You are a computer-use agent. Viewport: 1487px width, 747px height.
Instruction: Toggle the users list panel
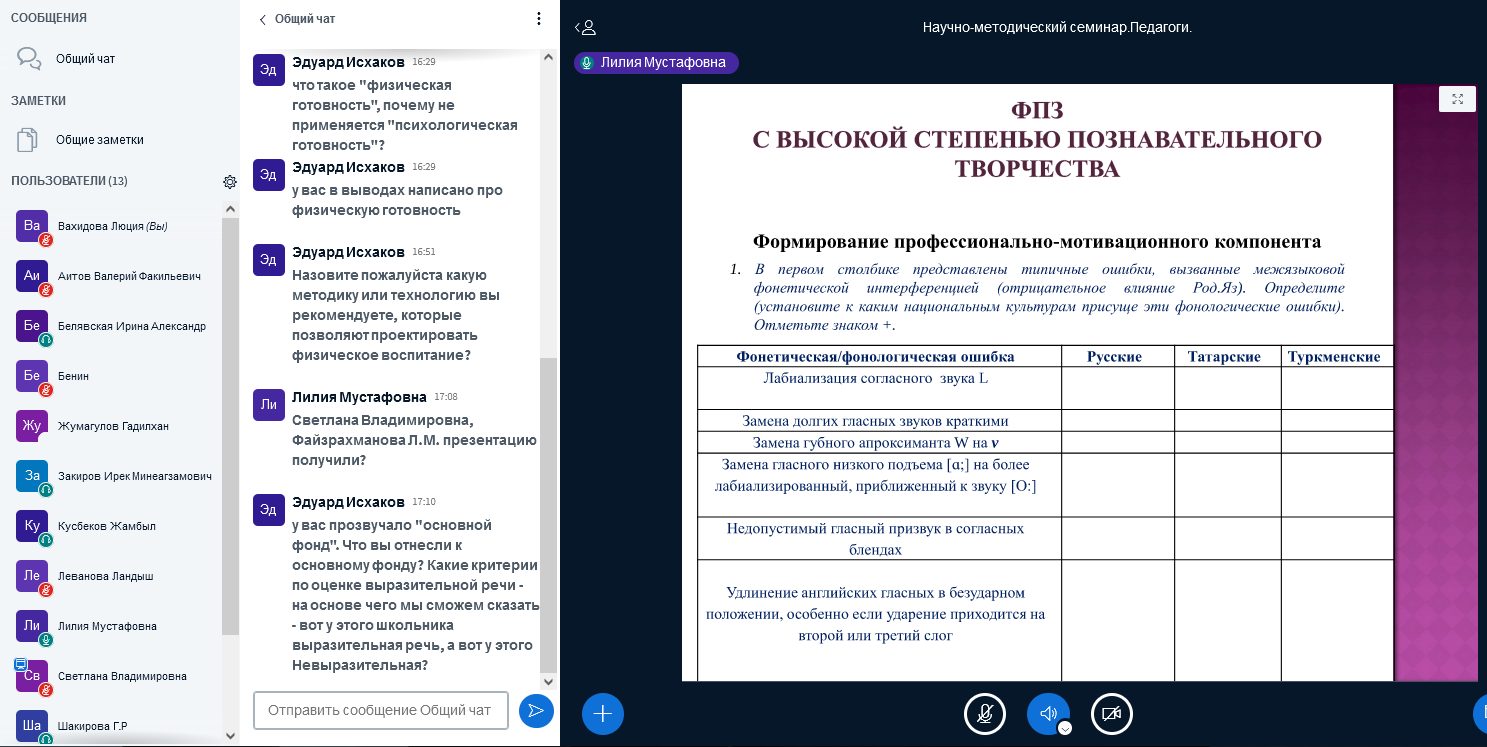coord(585,28)
